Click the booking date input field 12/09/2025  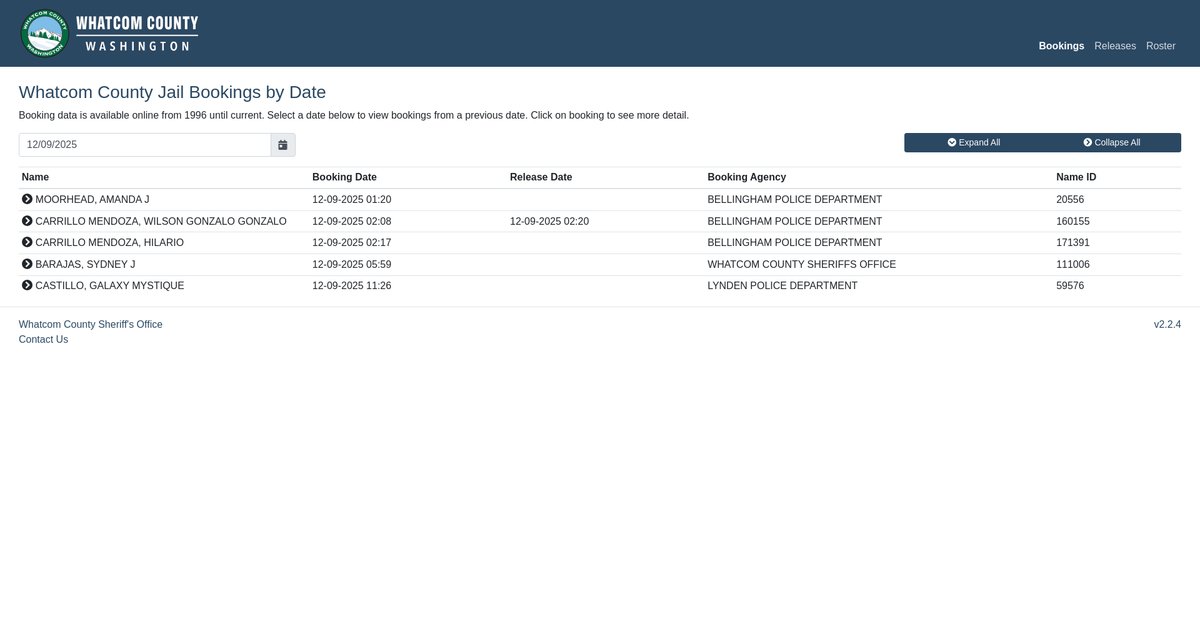click(x=145, y=145)
